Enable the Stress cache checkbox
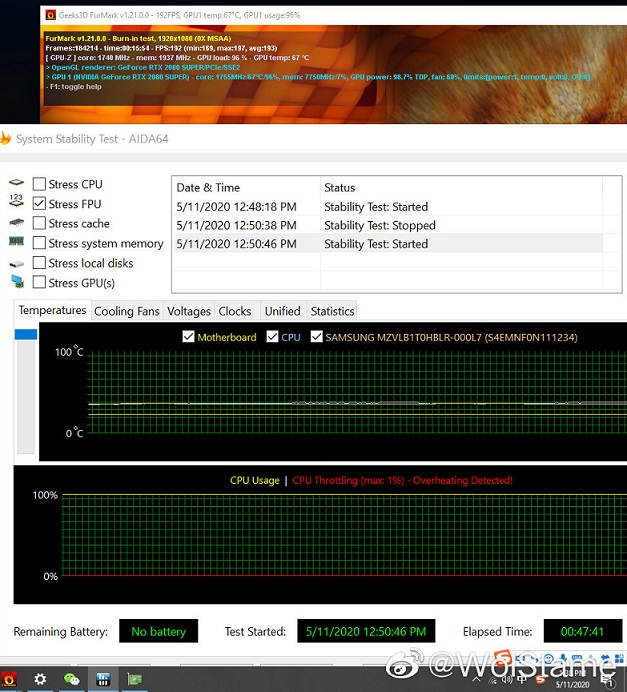This screenshot has height=692, width=627. tap(39, 223)
